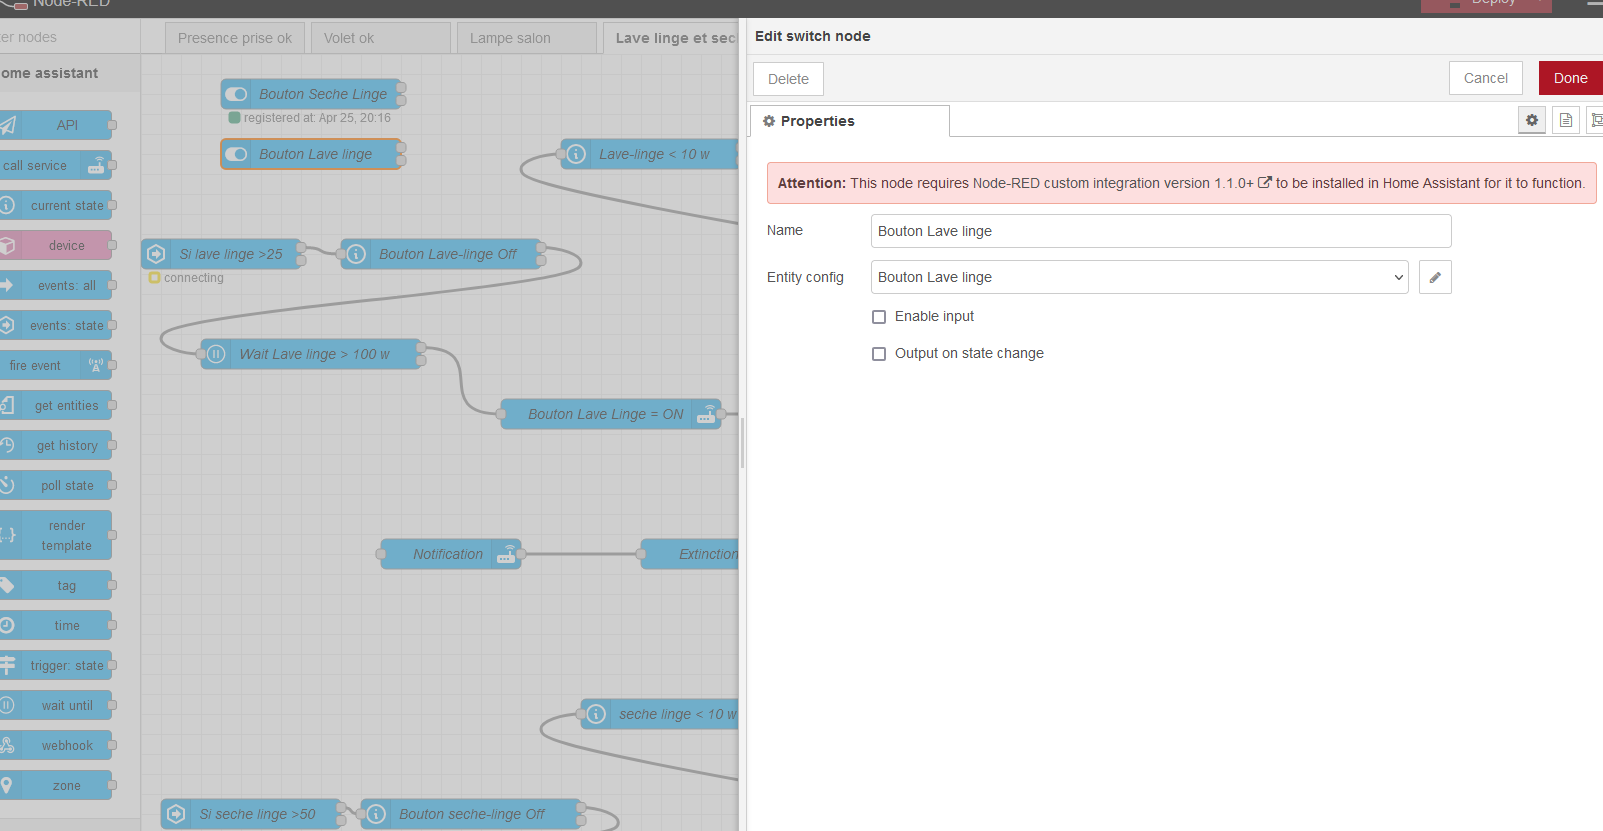Click the switch icon on Bouton Lave linge node
1603x831 pixels.
[x=237, y=154]
